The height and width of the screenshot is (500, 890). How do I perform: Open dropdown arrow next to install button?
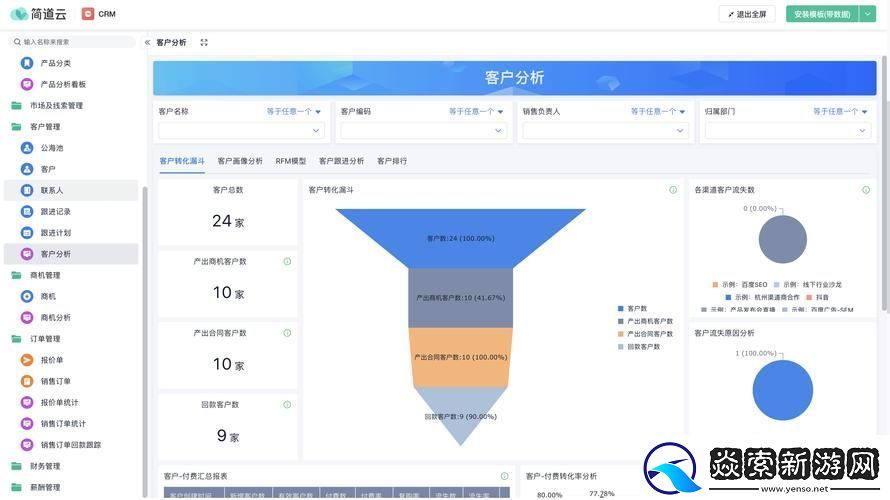[868, 14]
